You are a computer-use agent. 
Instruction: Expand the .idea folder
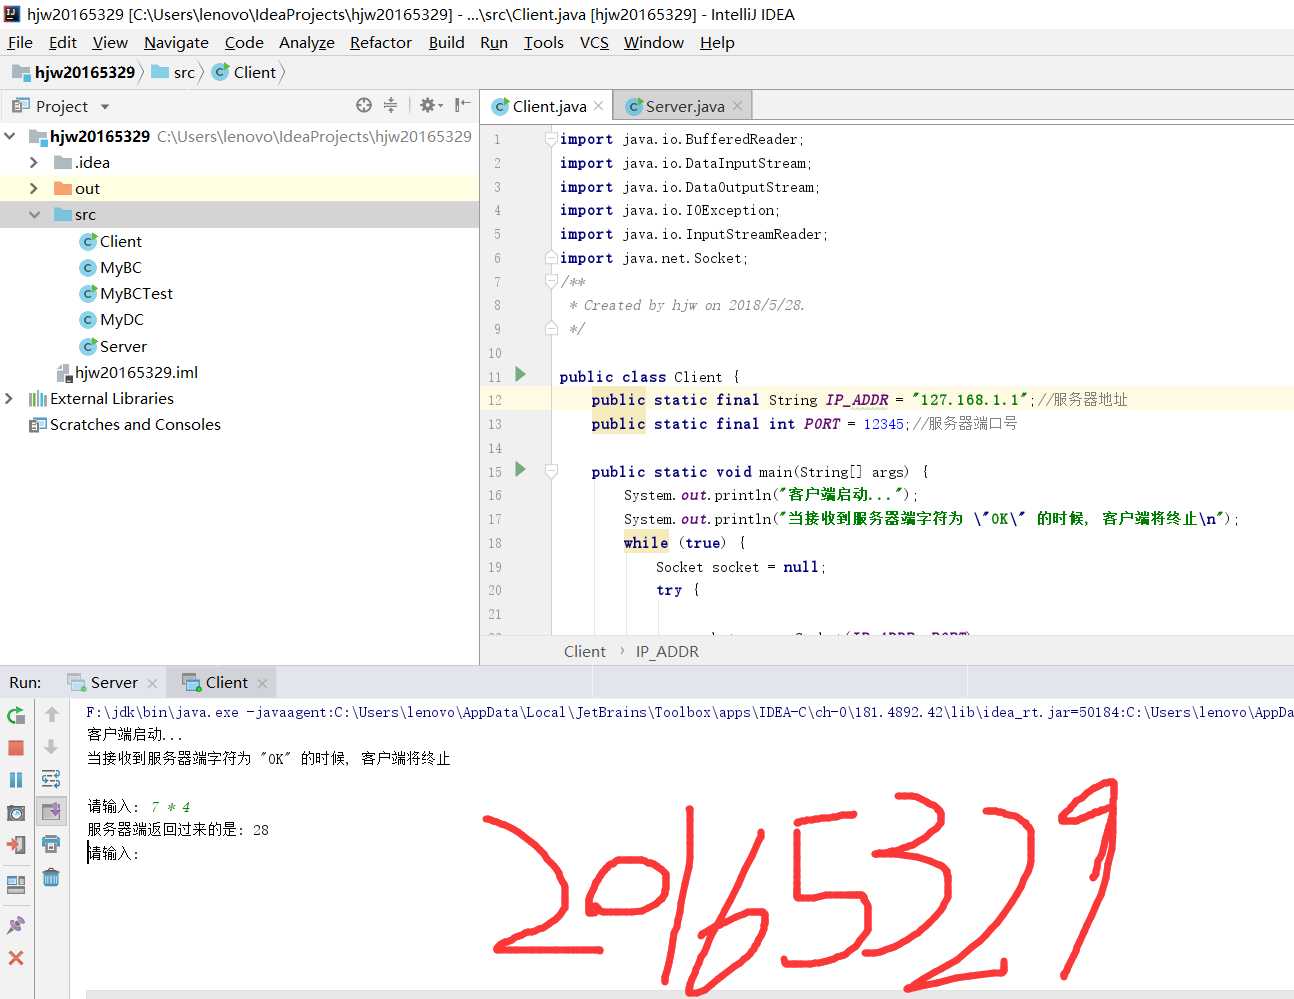coord(34,162)
